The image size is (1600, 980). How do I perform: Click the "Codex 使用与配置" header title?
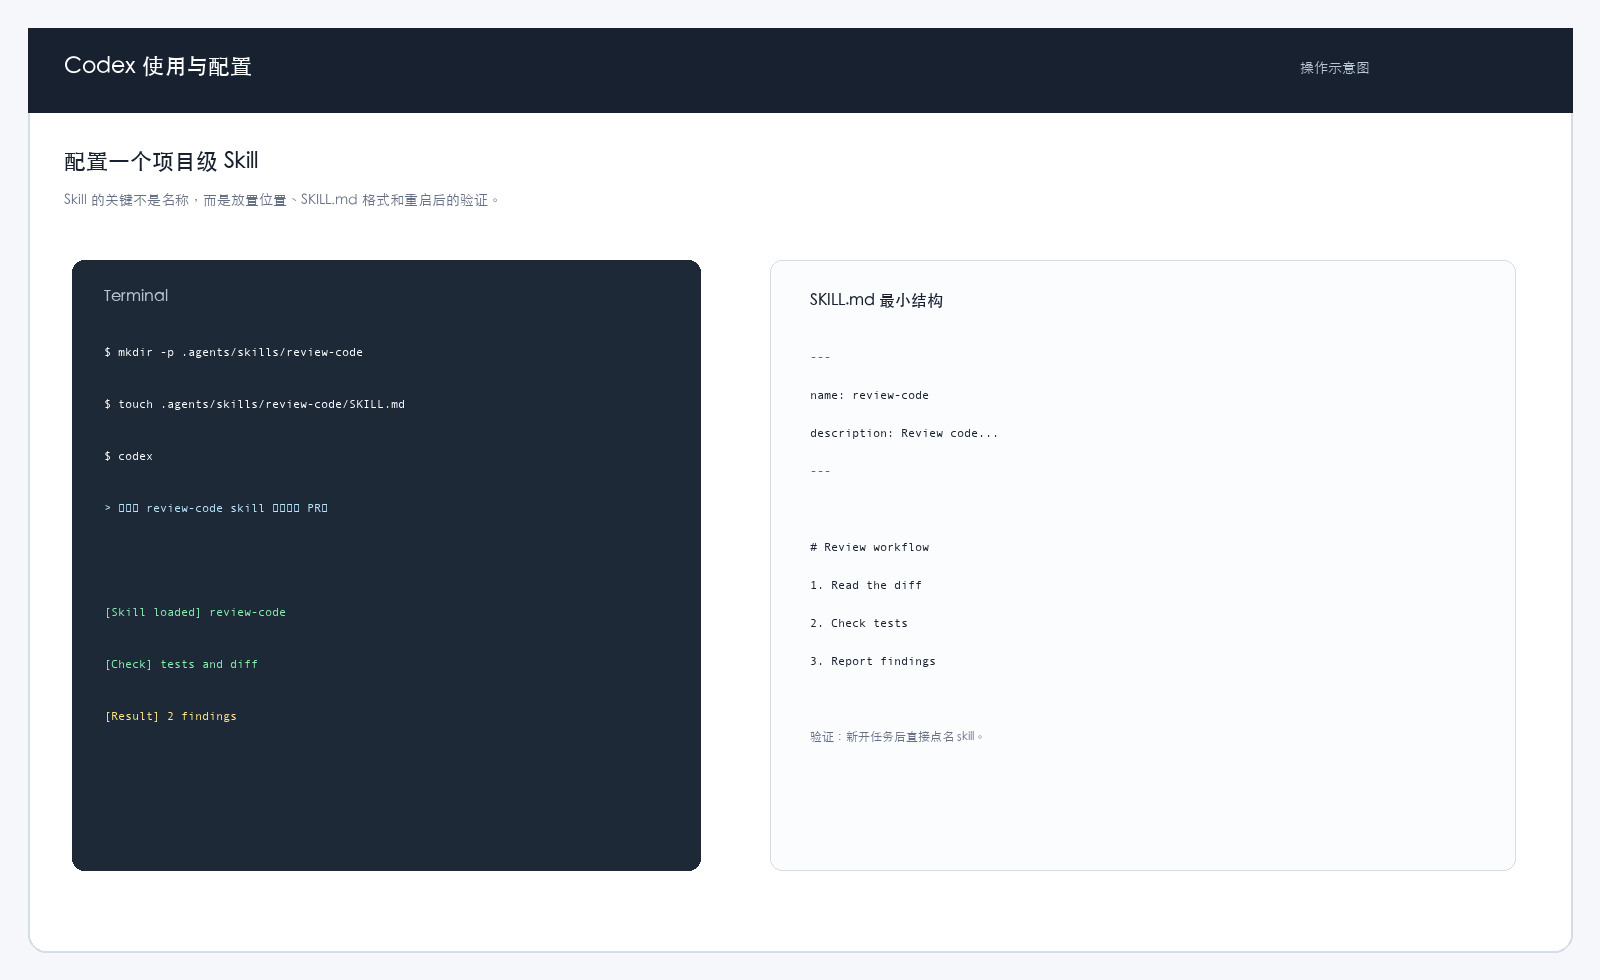click(x=157, y=66)
